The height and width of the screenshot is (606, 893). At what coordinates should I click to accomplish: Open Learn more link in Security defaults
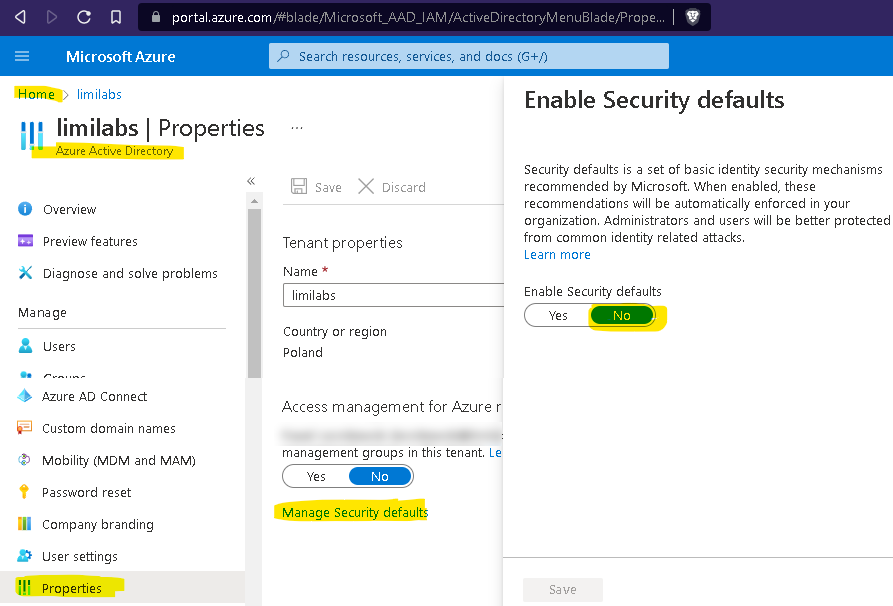click(557, 255)
